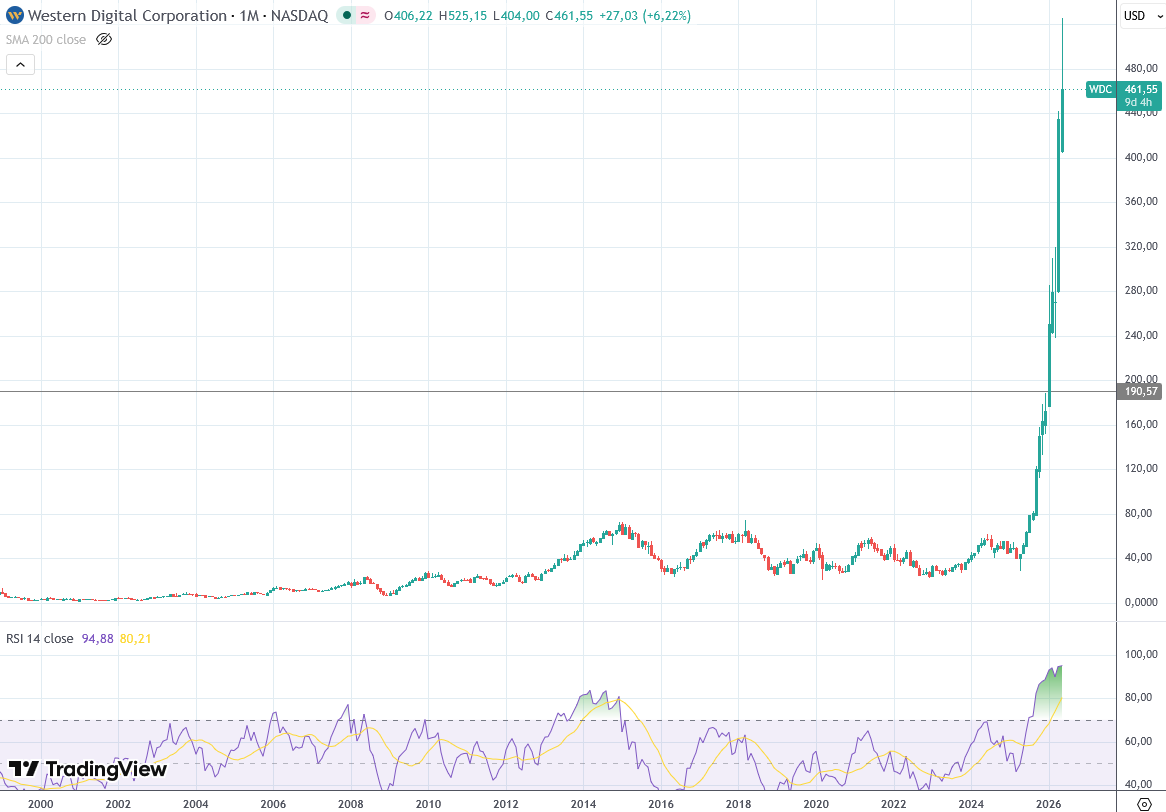
Task: Select the RSI 14 close legend label
Action: [x=39, y=639]
